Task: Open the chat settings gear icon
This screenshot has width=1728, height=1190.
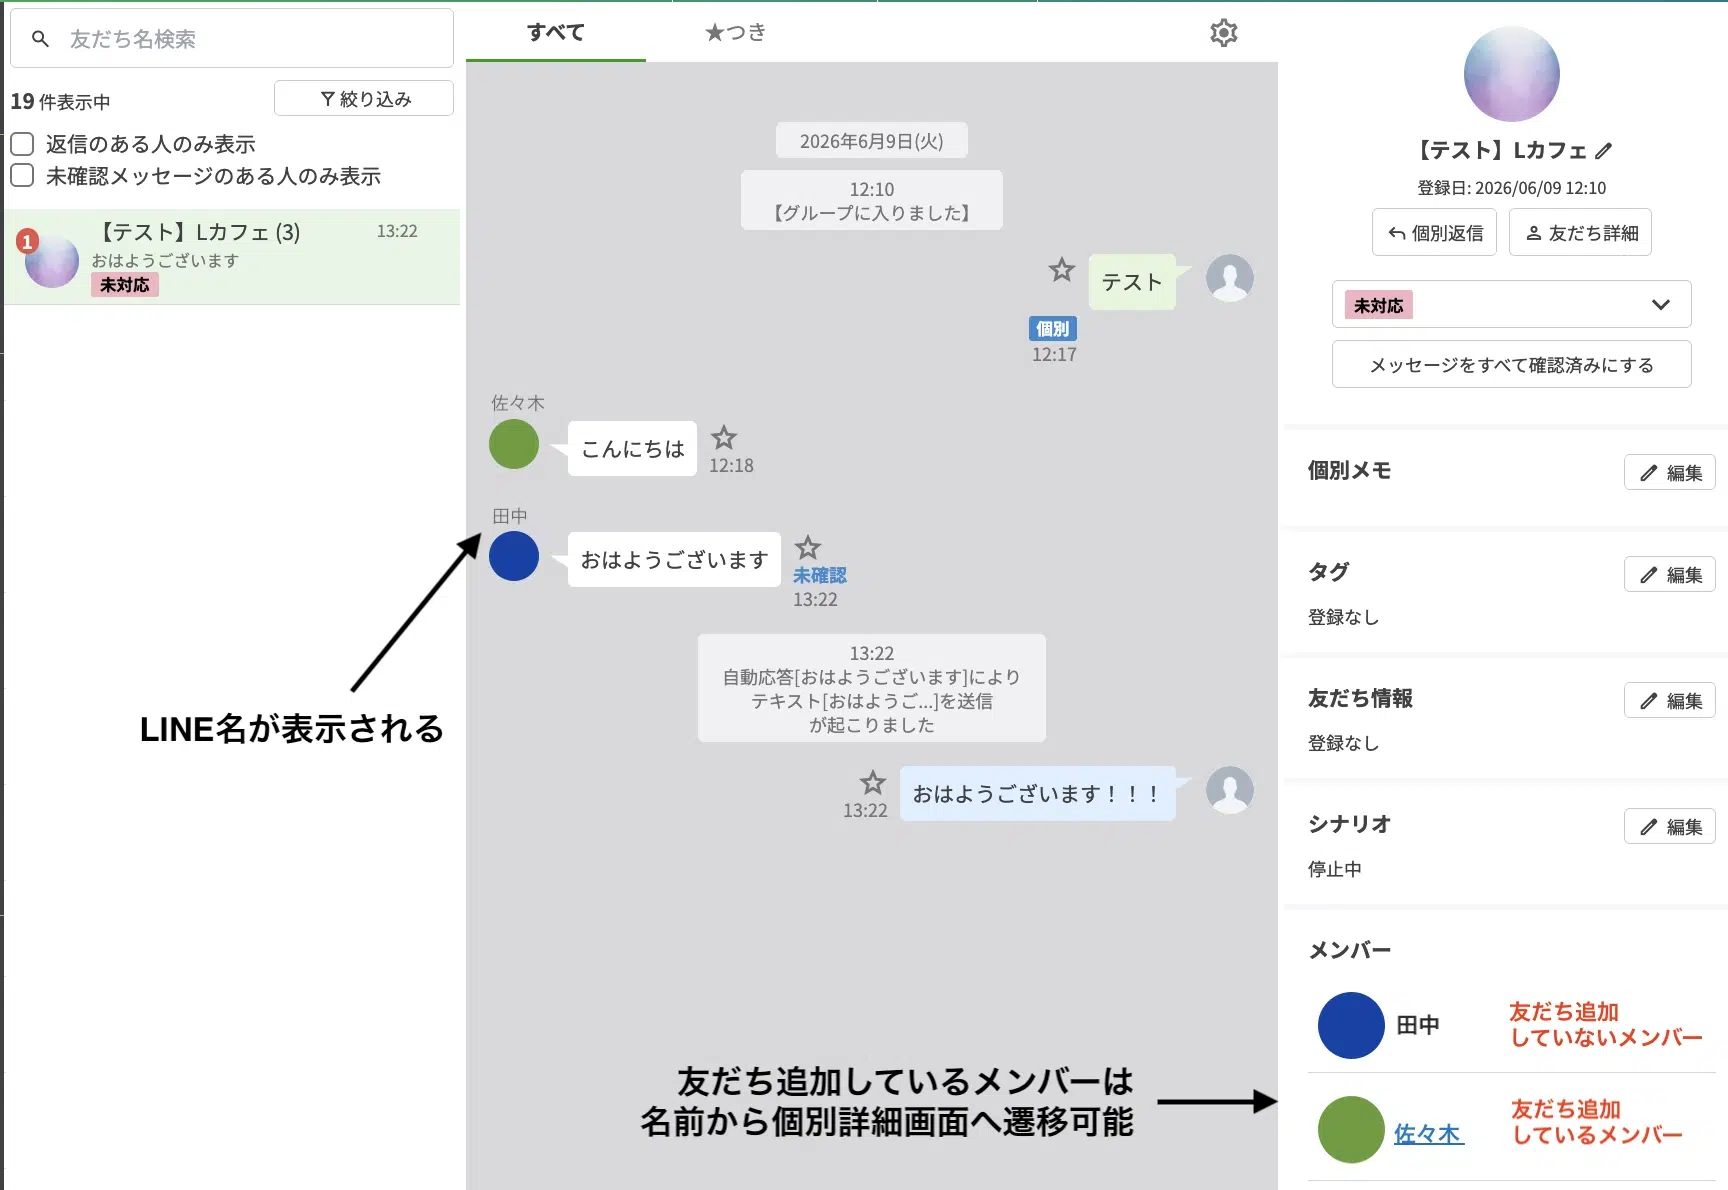Action: [1223, 33]
